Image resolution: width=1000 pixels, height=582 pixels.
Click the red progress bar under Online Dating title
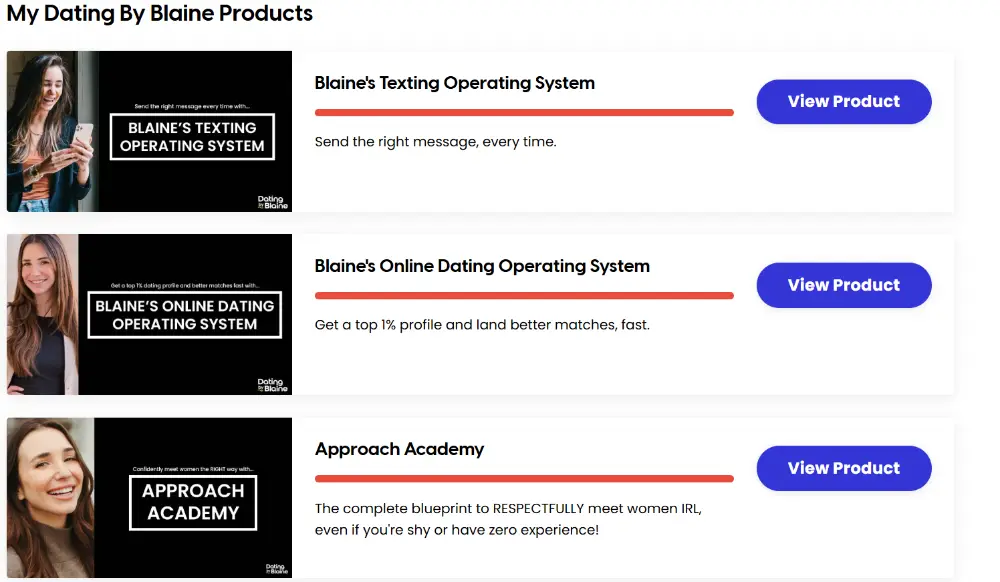pos(524,296)
